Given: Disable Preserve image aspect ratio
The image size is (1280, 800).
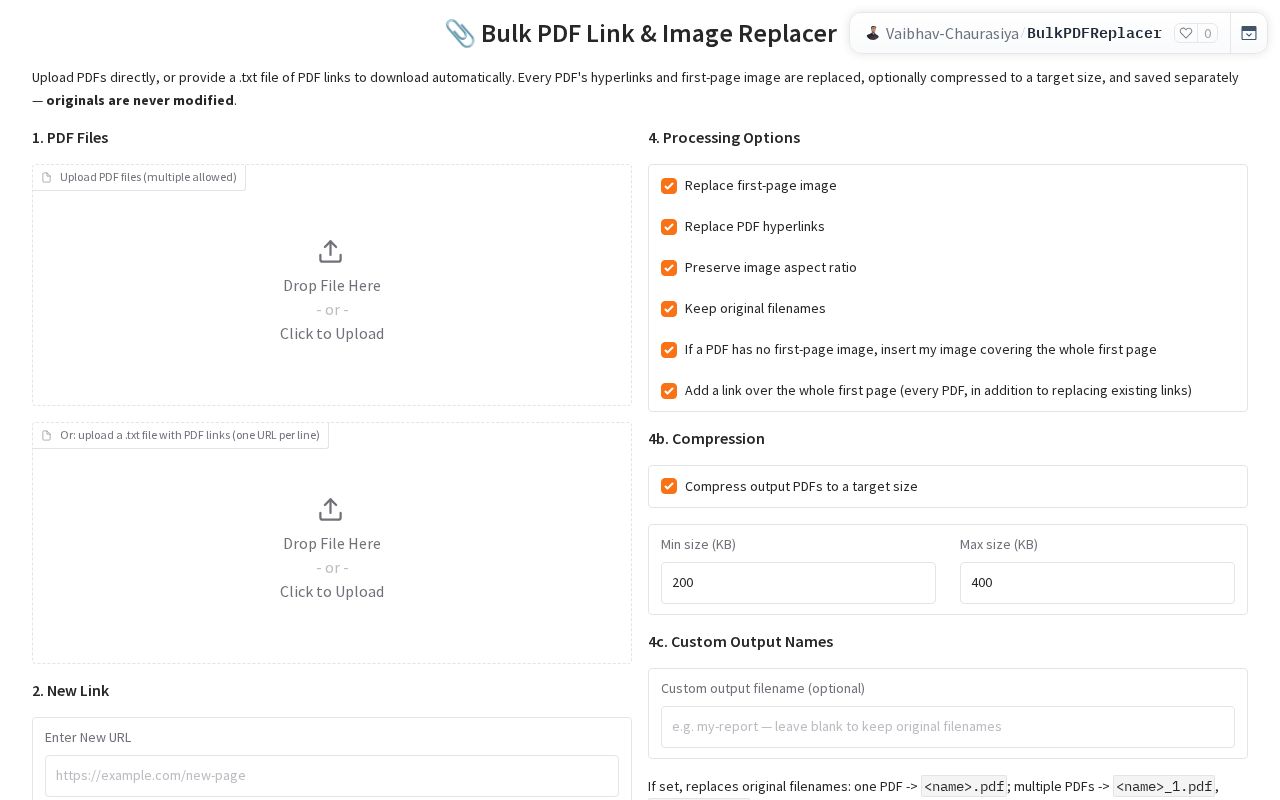Looking at the screenshot, I should click(x=669, y=268).
